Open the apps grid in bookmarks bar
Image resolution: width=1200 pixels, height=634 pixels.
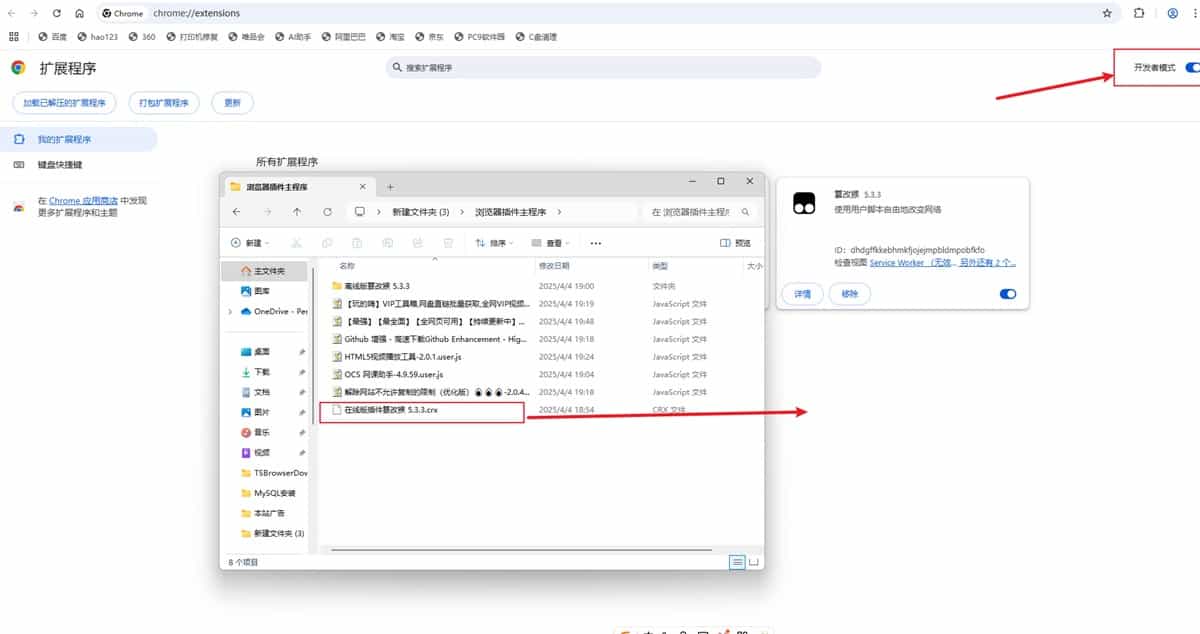[x=14, y=37]
